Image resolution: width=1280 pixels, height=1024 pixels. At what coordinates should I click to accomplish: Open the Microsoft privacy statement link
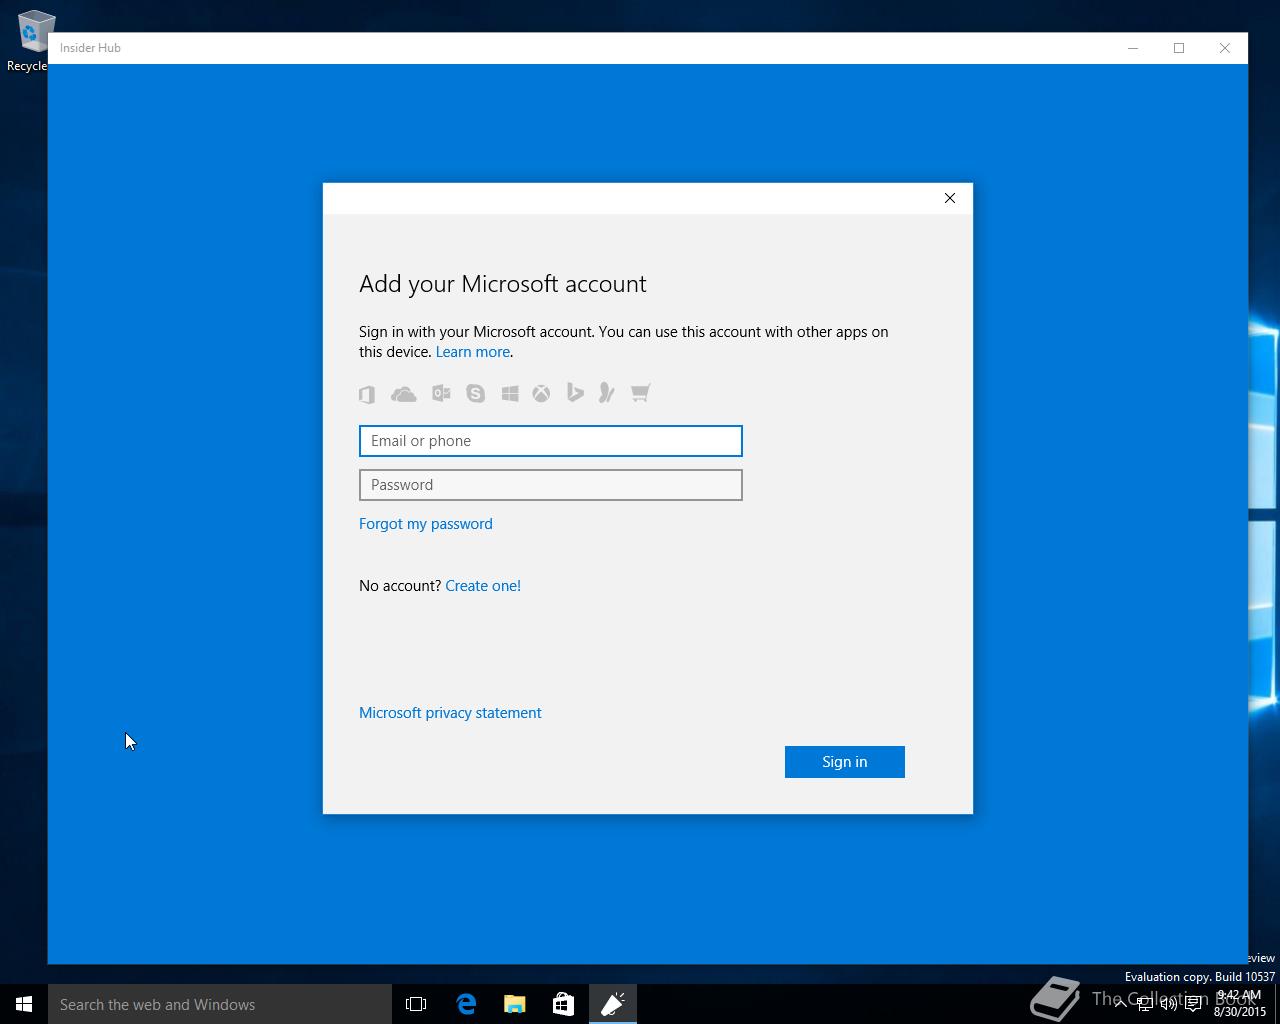[x=450, y=713]
